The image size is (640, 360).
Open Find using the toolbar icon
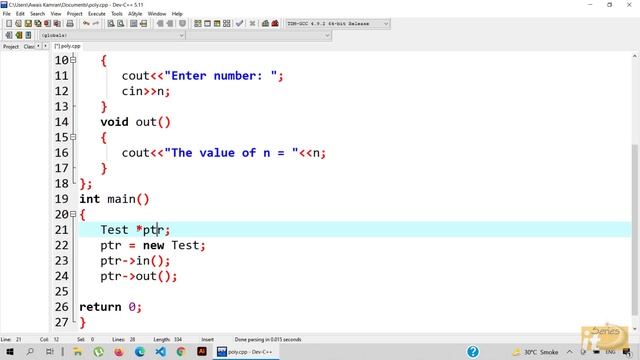[x=111, y=24]
